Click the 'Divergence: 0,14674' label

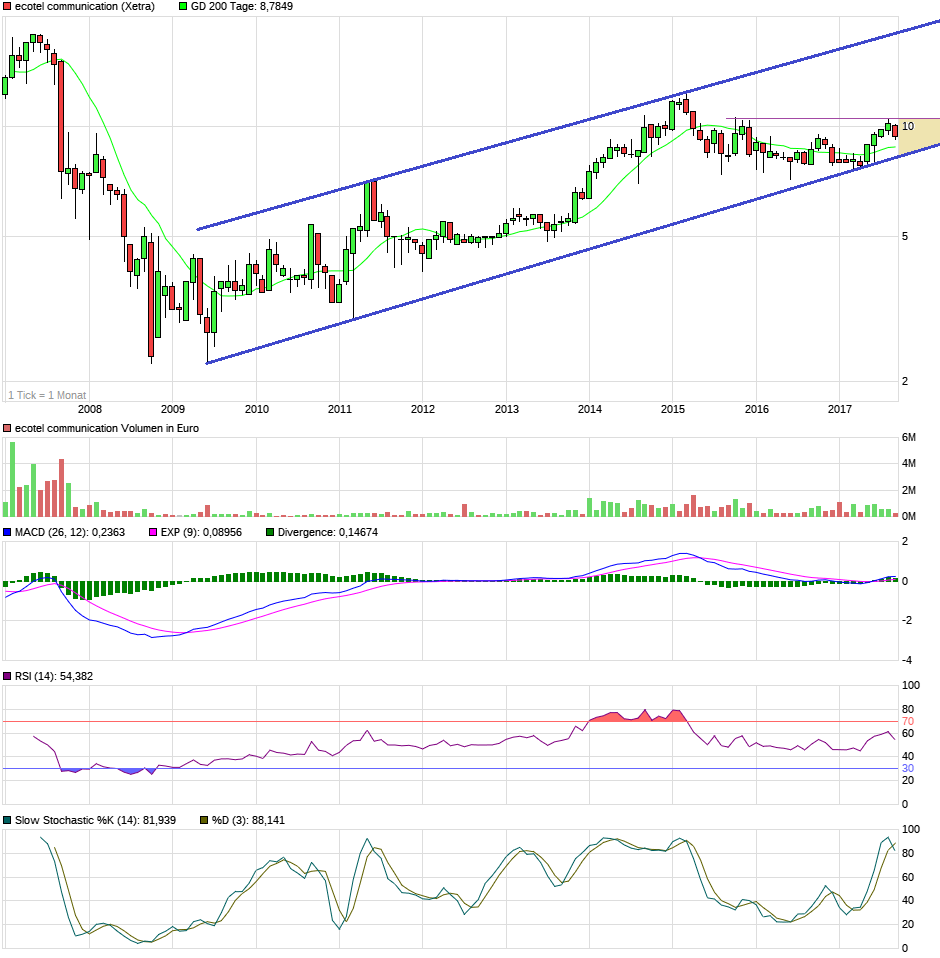327,532
